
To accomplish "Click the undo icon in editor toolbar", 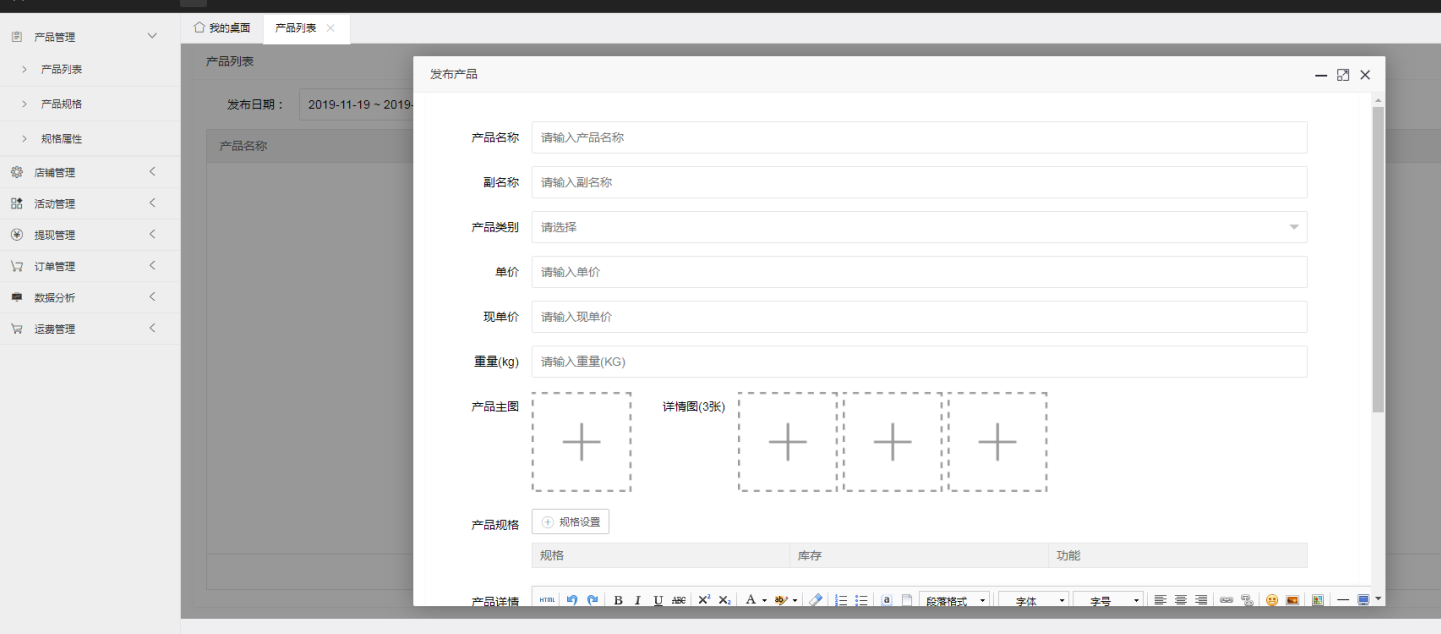I will coord(572,600).
